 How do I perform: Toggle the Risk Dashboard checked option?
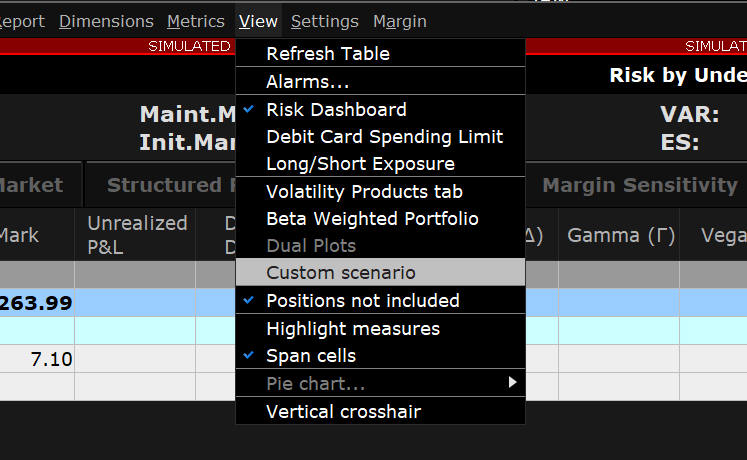[x=336, y=110]
